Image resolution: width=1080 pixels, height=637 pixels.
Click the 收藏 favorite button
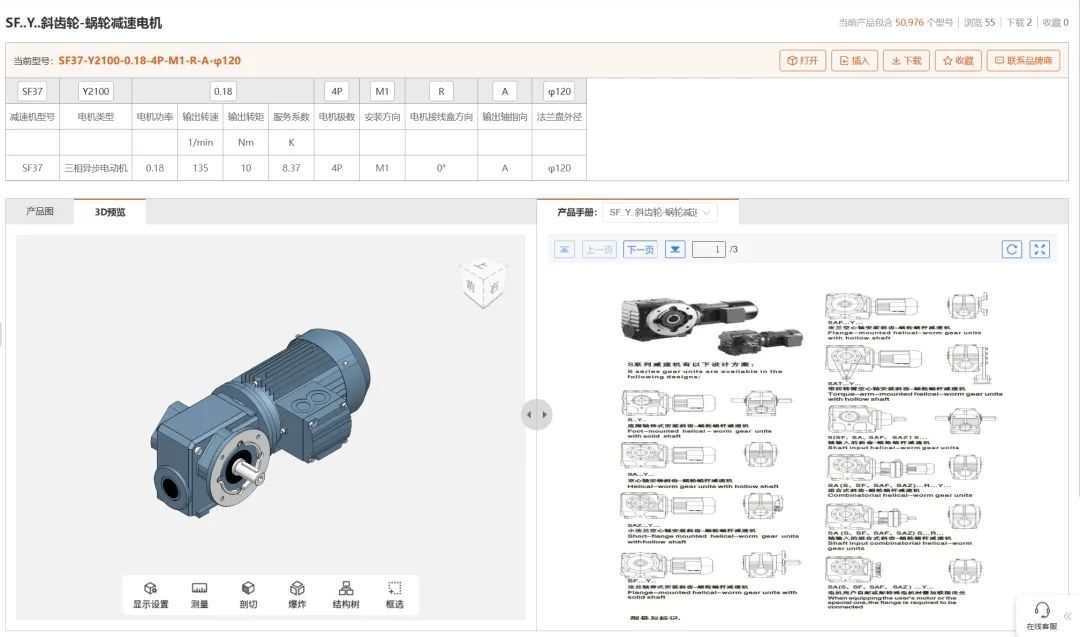tap(958, 61)
